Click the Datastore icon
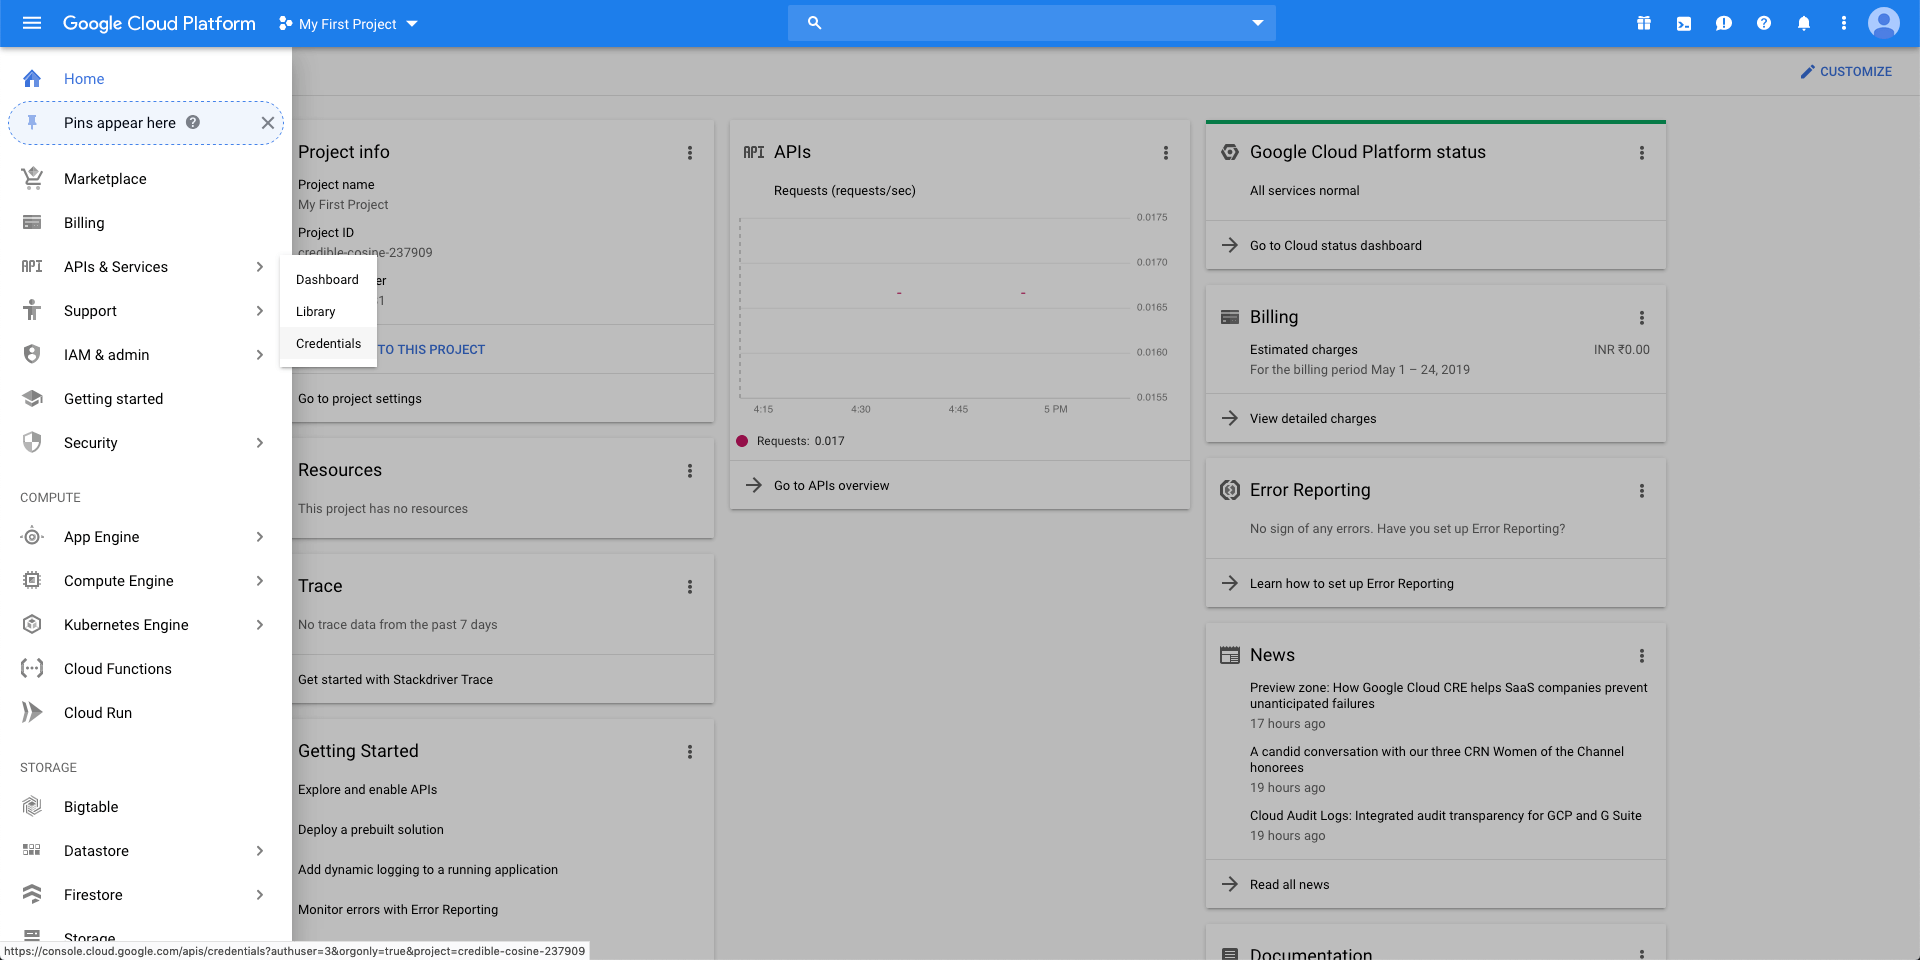 coord(32,850)
